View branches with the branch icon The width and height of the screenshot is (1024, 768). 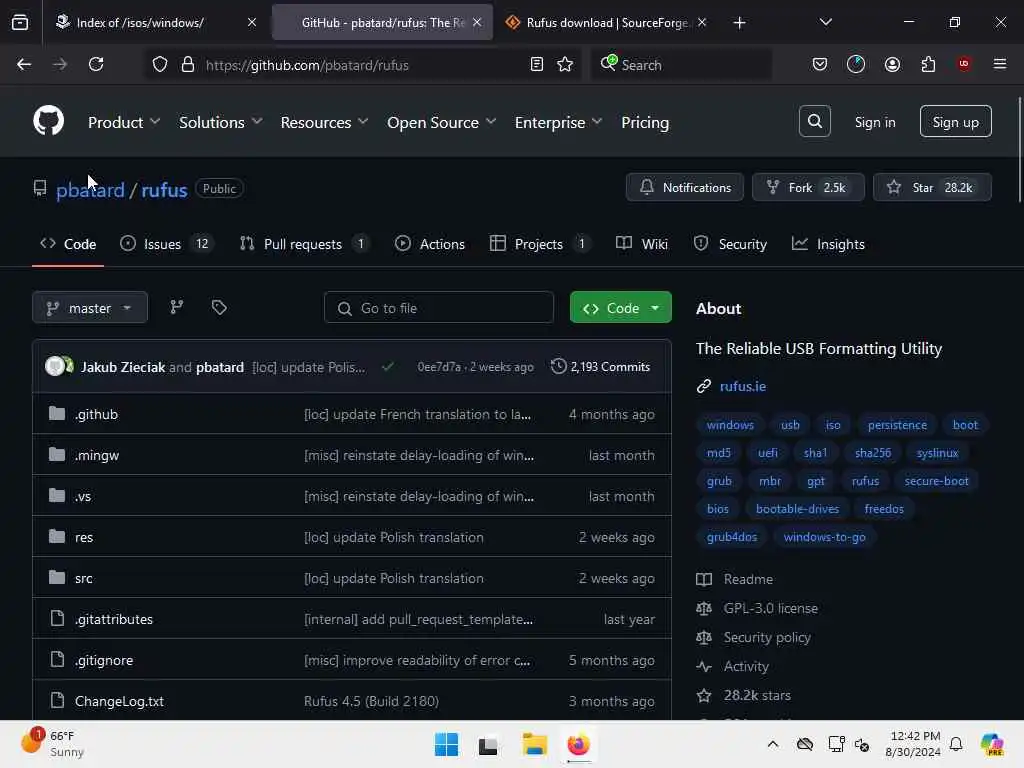[x=176, y=308]
